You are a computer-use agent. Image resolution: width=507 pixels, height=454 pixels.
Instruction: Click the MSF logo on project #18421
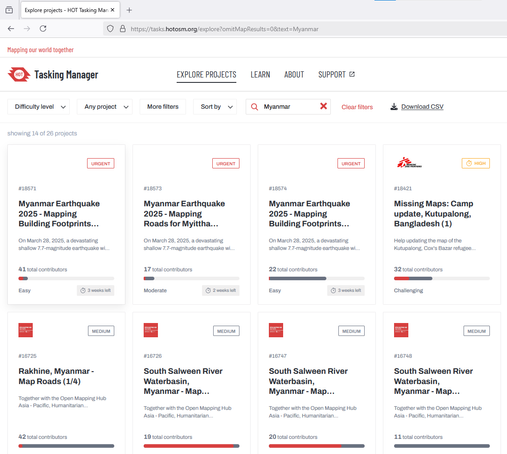point(409,163)
